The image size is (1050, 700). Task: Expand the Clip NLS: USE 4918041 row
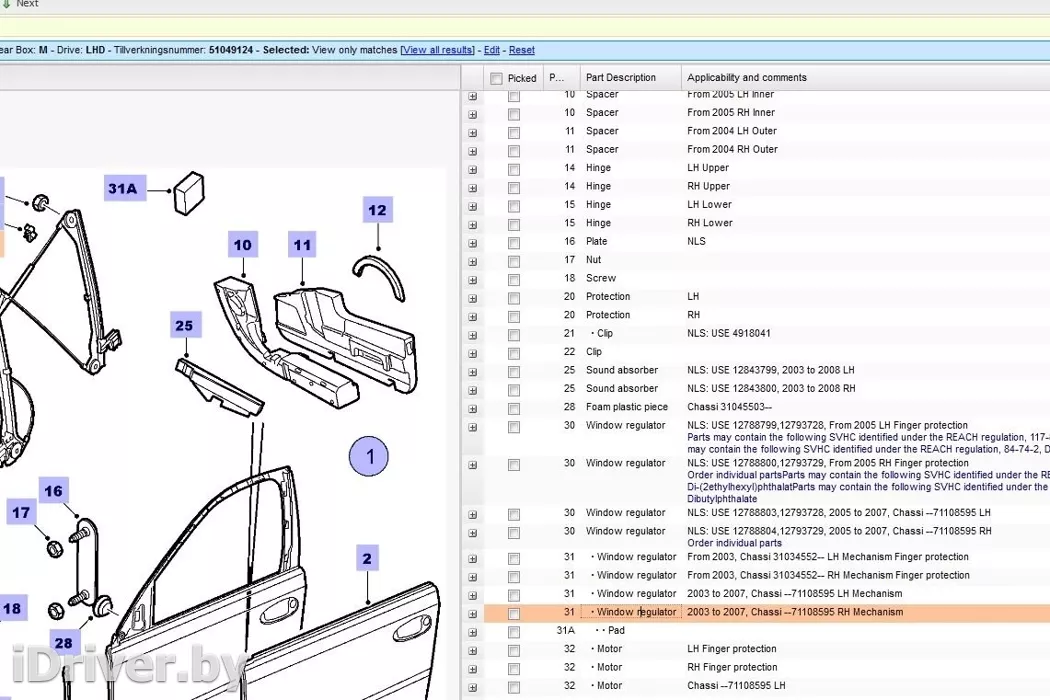pos(473,335)
